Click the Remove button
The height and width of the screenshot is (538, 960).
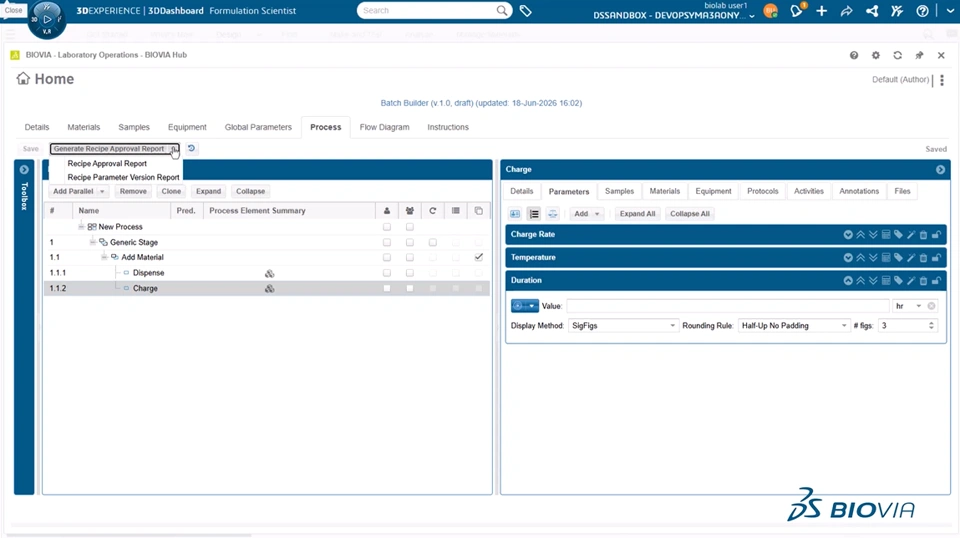click(x=133, y=192)
